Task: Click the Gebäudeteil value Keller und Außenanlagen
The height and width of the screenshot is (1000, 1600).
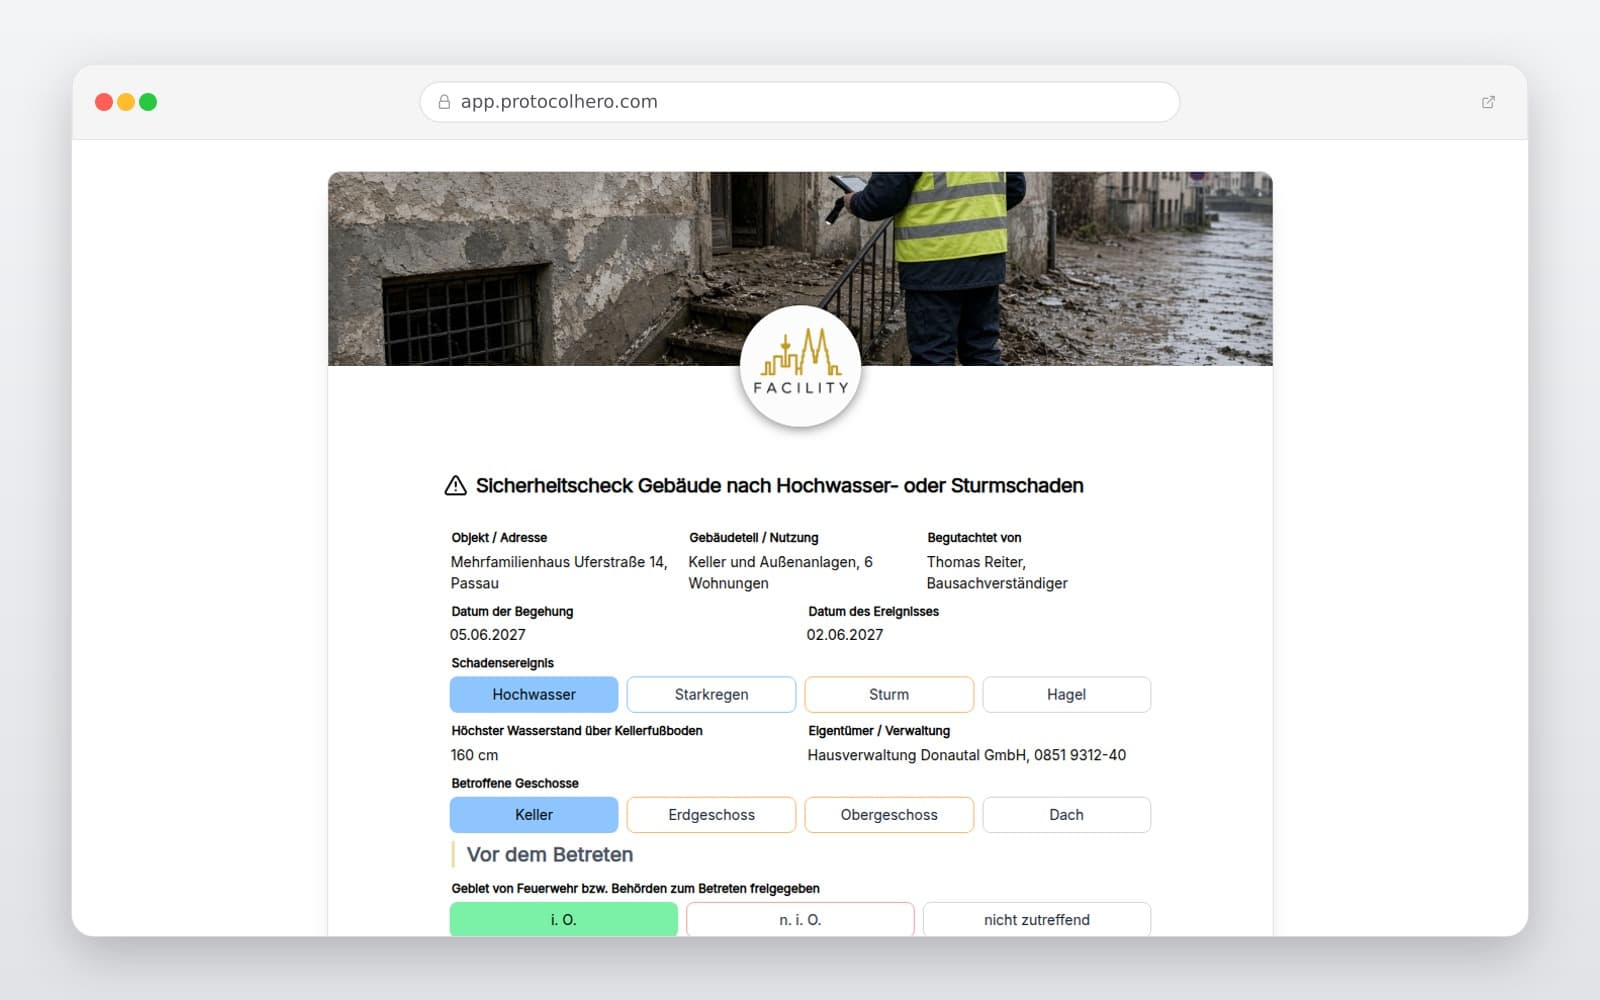Action: click(x=781, y=573)
